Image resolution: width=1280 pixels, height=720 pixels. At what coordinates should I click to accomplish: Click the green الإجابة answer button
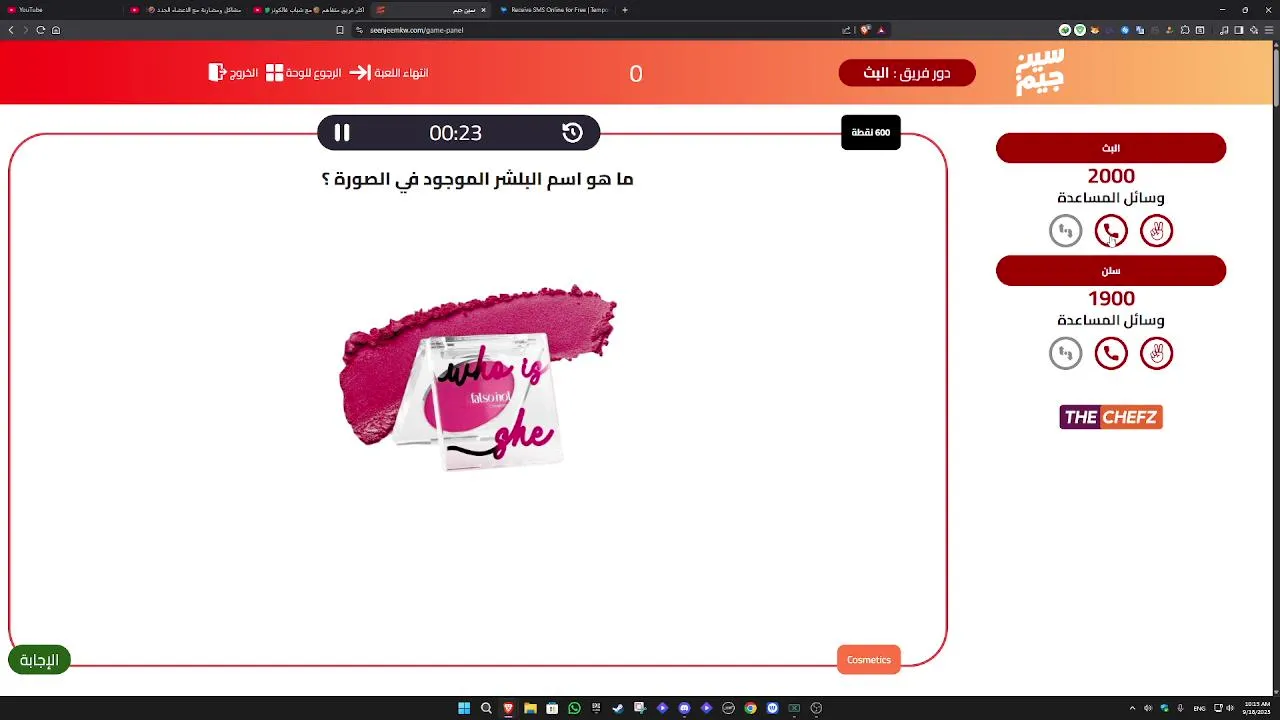point(39,660)
